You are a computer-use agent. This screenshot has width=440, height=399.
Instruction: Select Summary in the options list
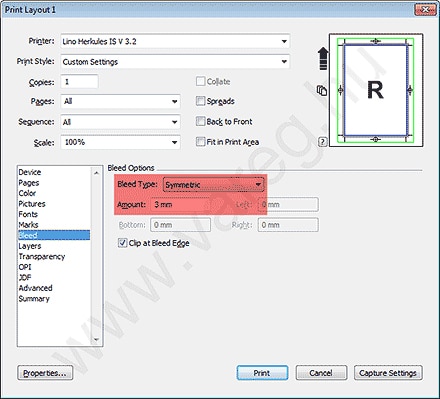(54, 299)
